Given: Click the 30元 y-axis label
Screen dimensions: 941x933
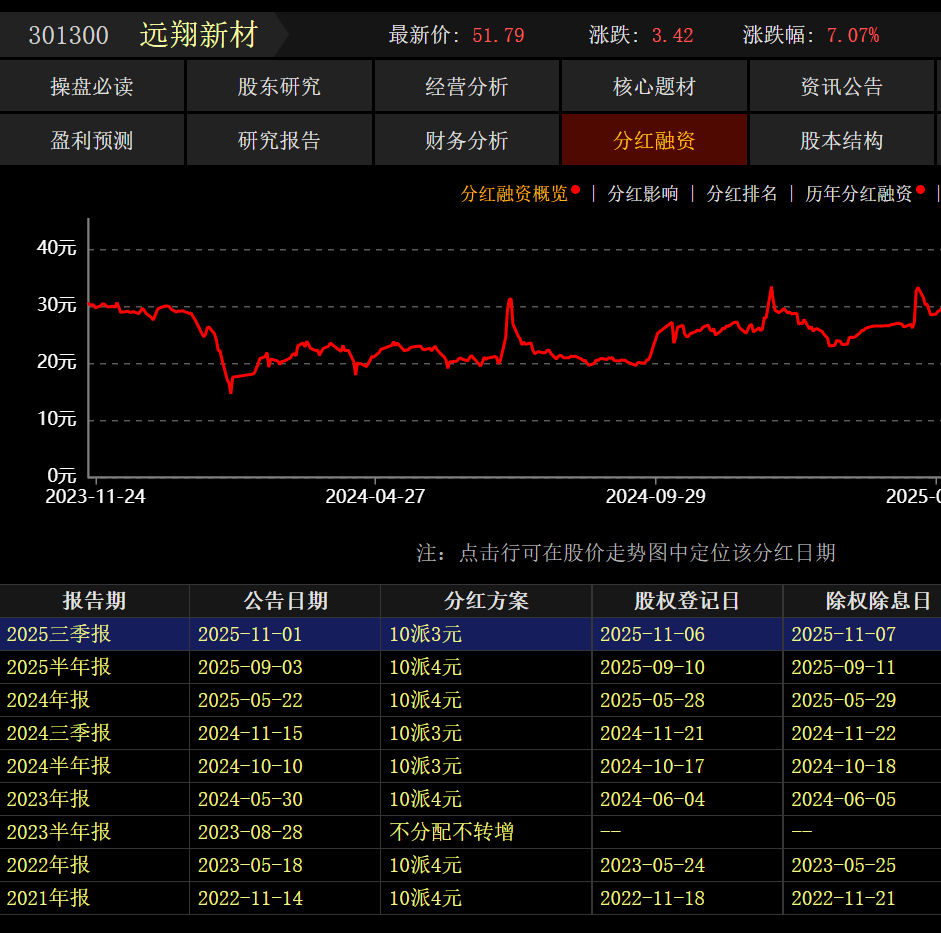Looking at the screenshot, I should [56, 304].
